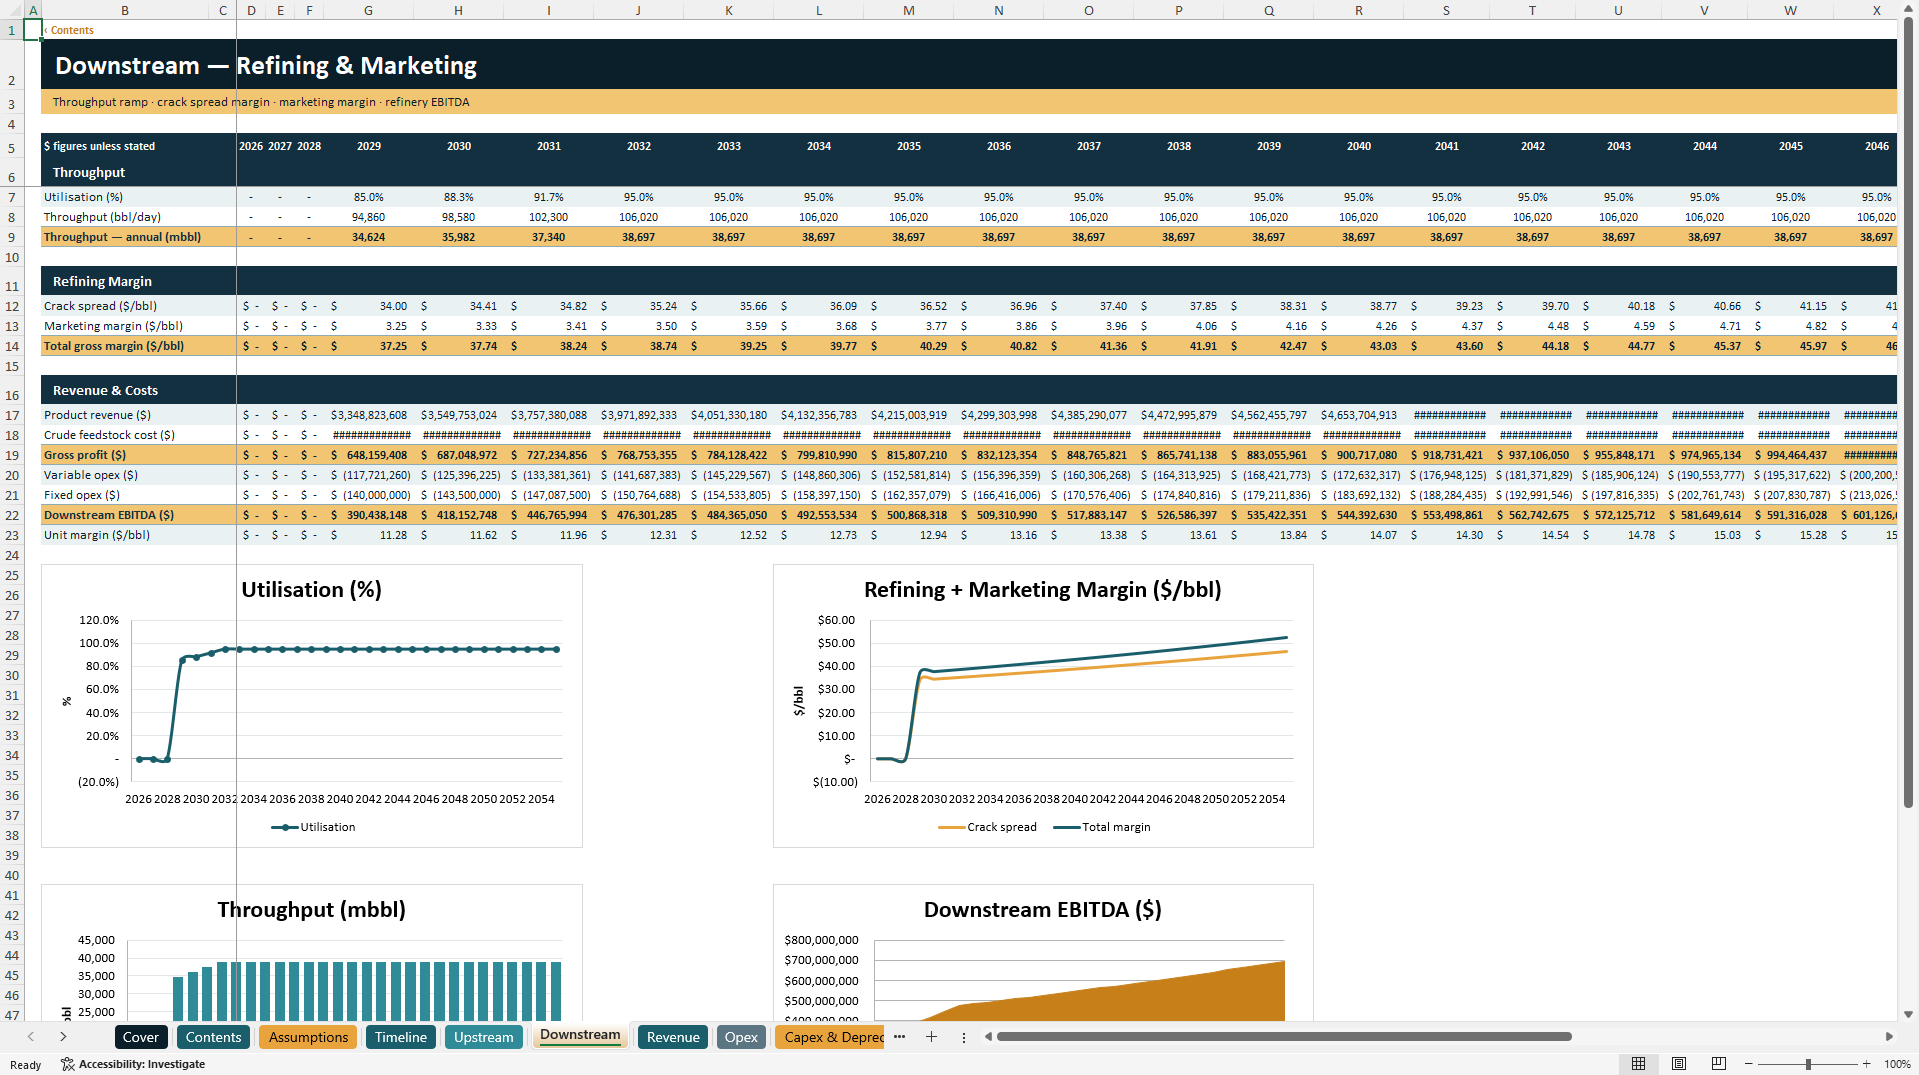Click zoom out minus button
The image size is (1919, 1075).
point(1749,1064)
